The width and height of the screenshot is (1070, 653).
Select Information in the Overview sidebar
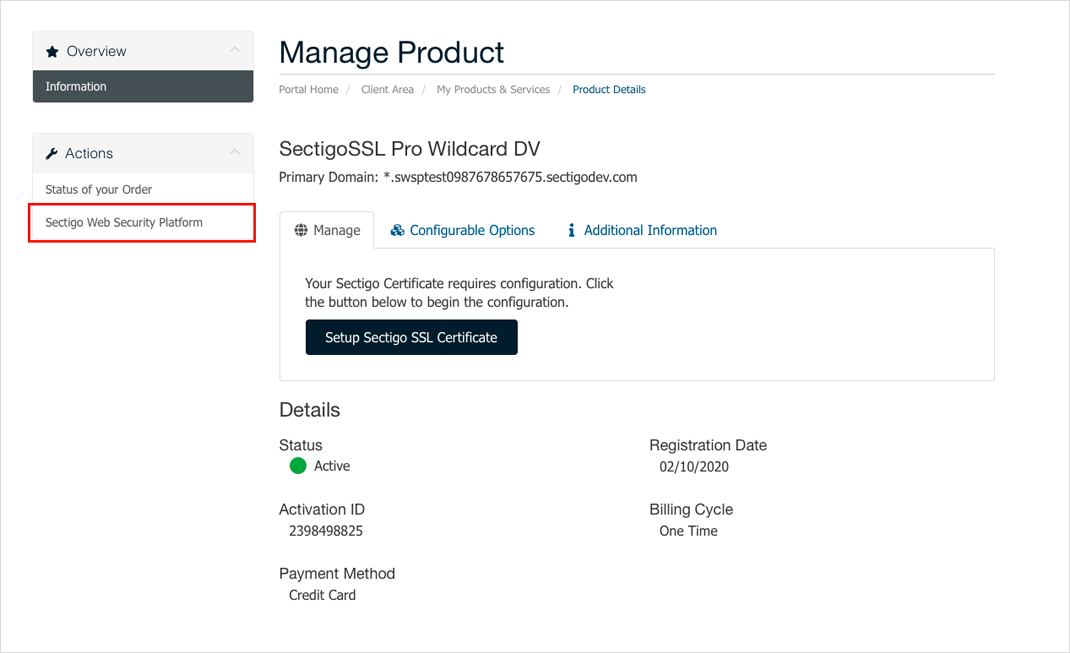tap(76, 86)
